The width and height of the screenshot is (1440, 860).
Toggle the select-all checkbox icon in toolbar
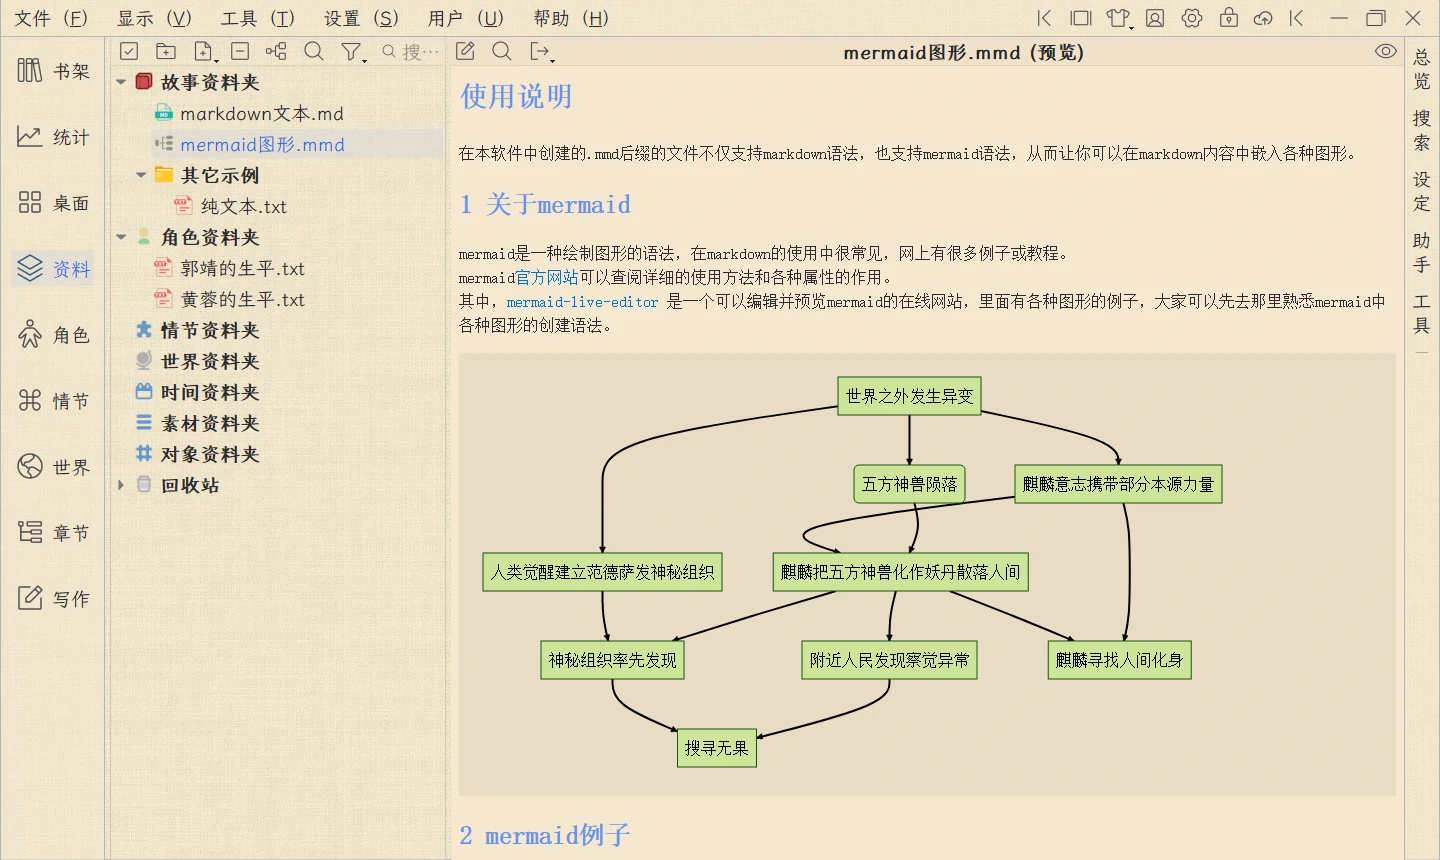tap(129, 51)
